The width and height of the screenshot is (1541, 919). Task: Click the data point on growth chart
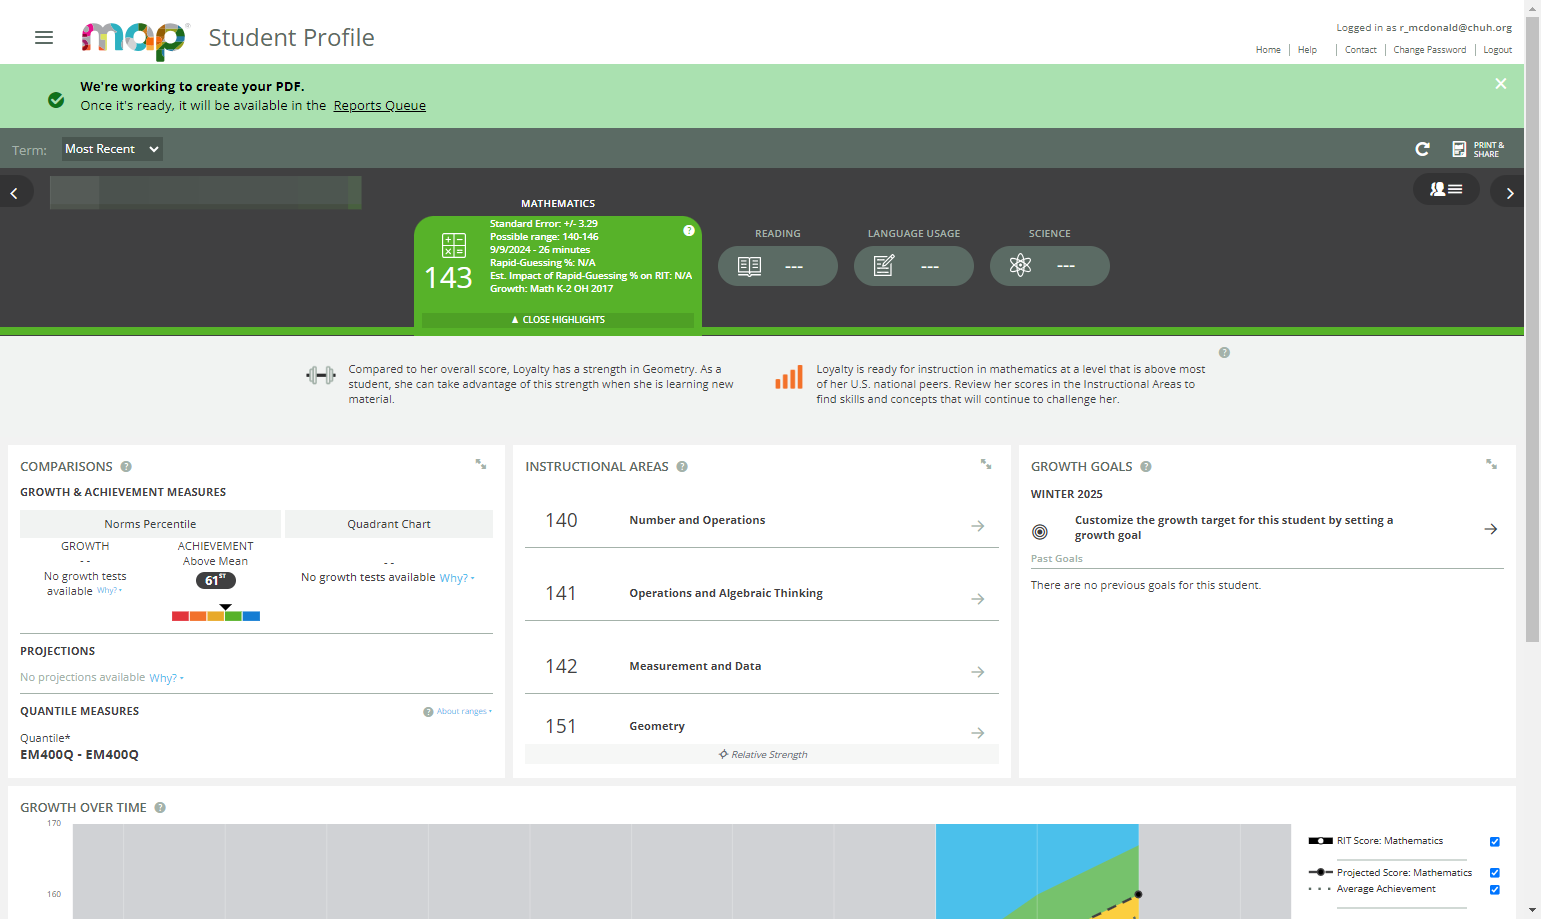(1138, 894)
